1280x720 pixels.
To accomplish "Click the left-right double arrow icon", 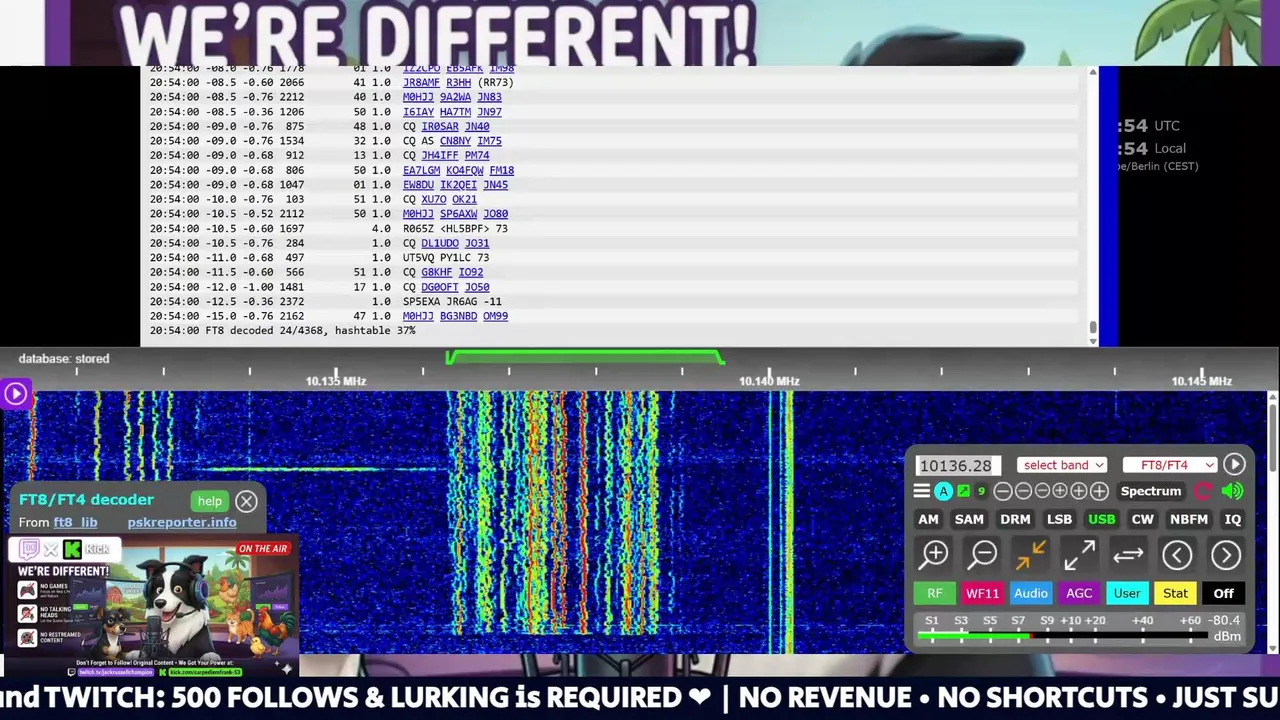I will click(x=1127, y=554).
